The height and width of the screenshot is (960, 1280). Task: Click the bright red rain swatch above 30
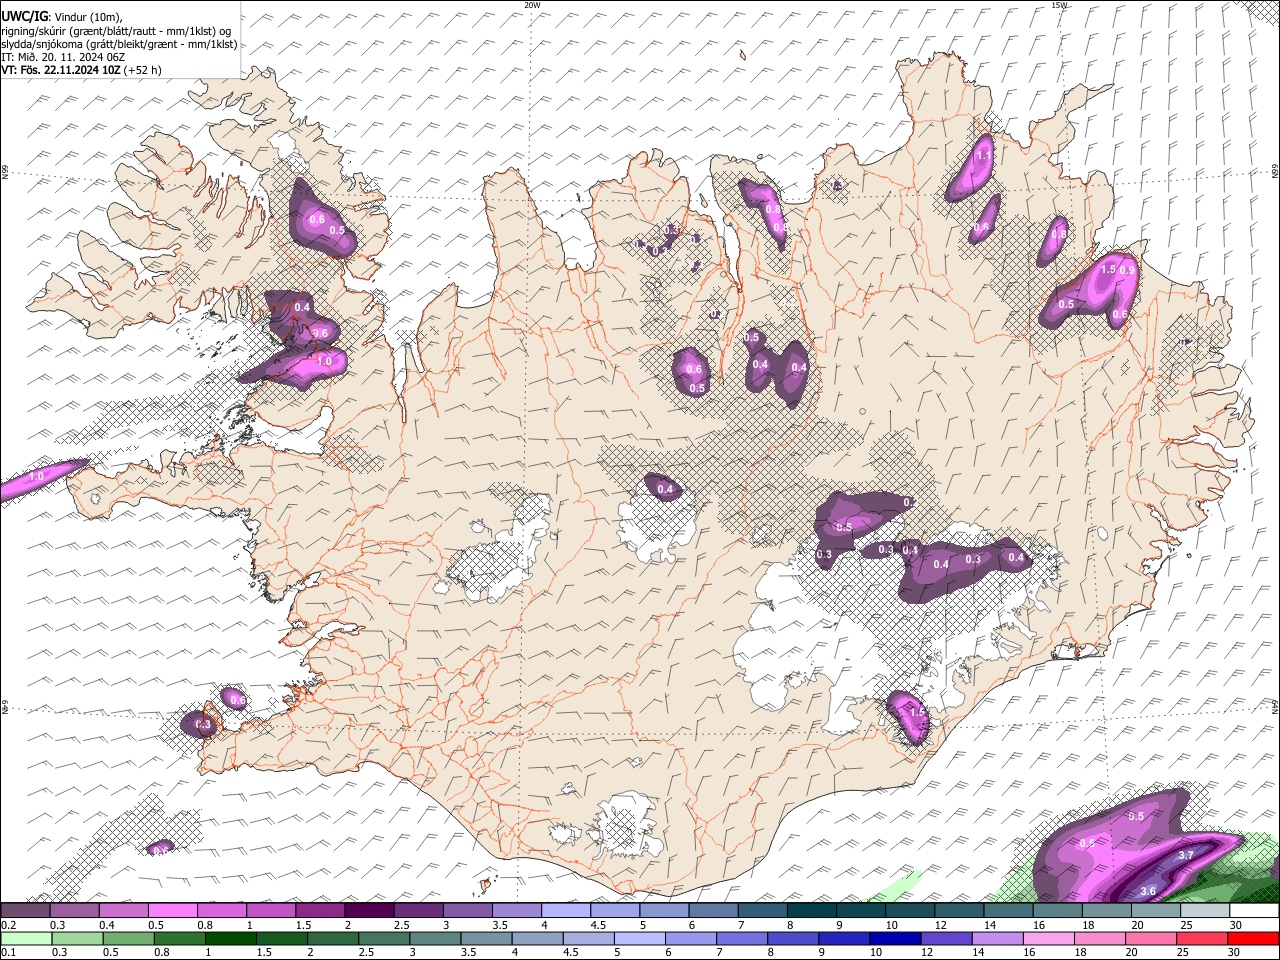click(1252, 938)
